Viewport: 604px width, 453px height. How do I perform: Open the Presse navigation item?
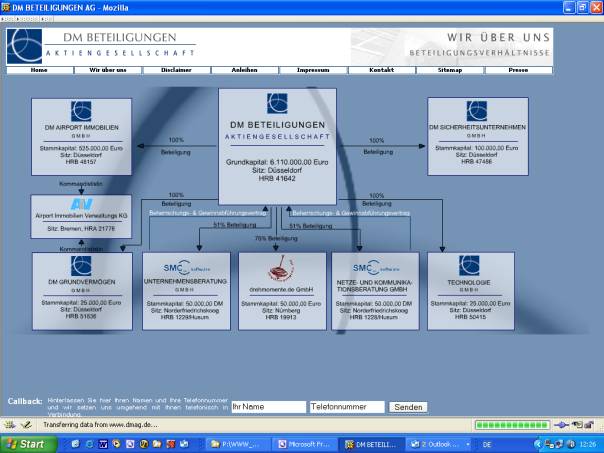tap(518, 70)
